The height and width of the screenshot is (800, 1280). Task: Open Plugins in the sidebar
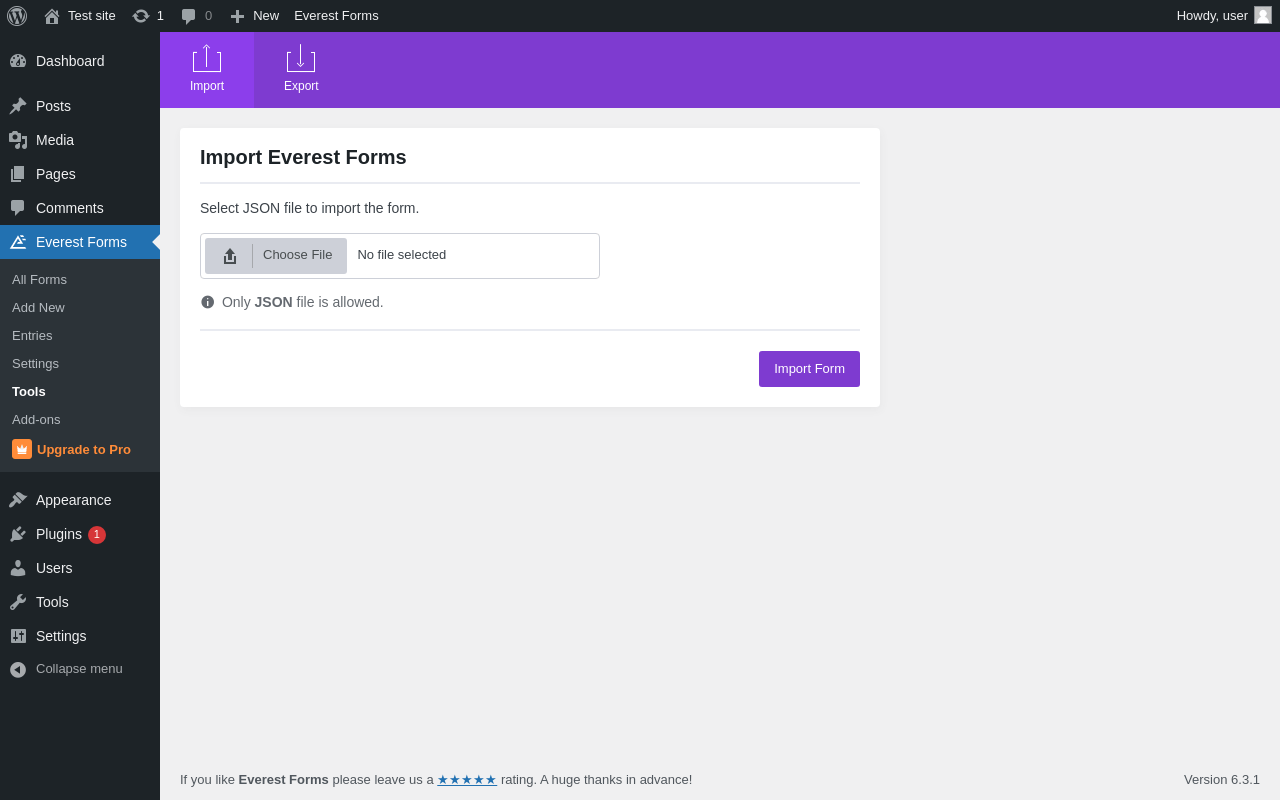[59, 534]
